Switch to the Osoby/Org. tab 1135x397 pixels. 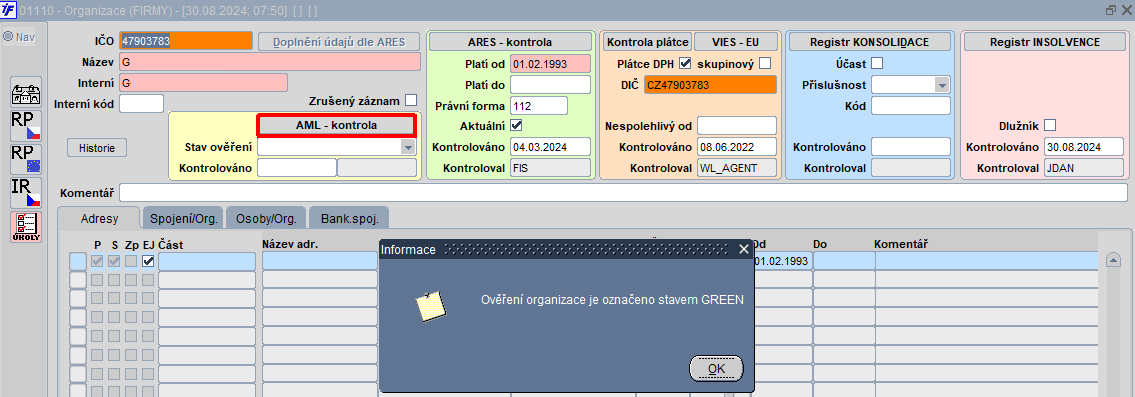(x=266, y=217)
